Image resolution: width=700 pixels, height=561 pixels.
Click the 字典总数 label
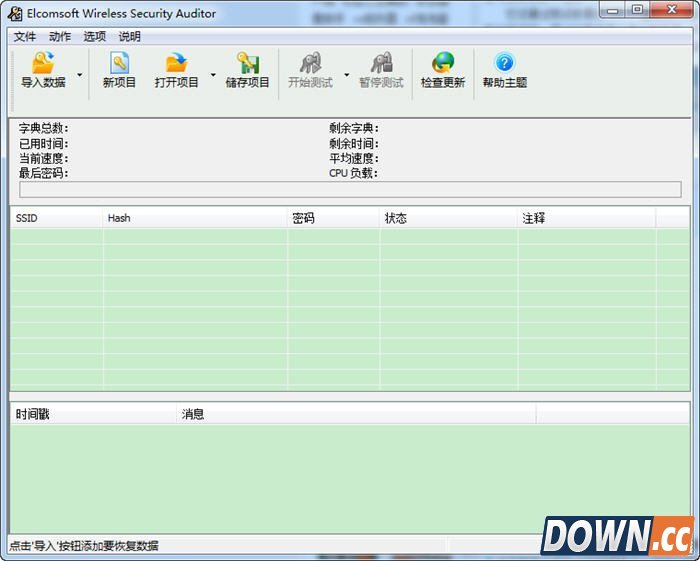coord(43,129)
